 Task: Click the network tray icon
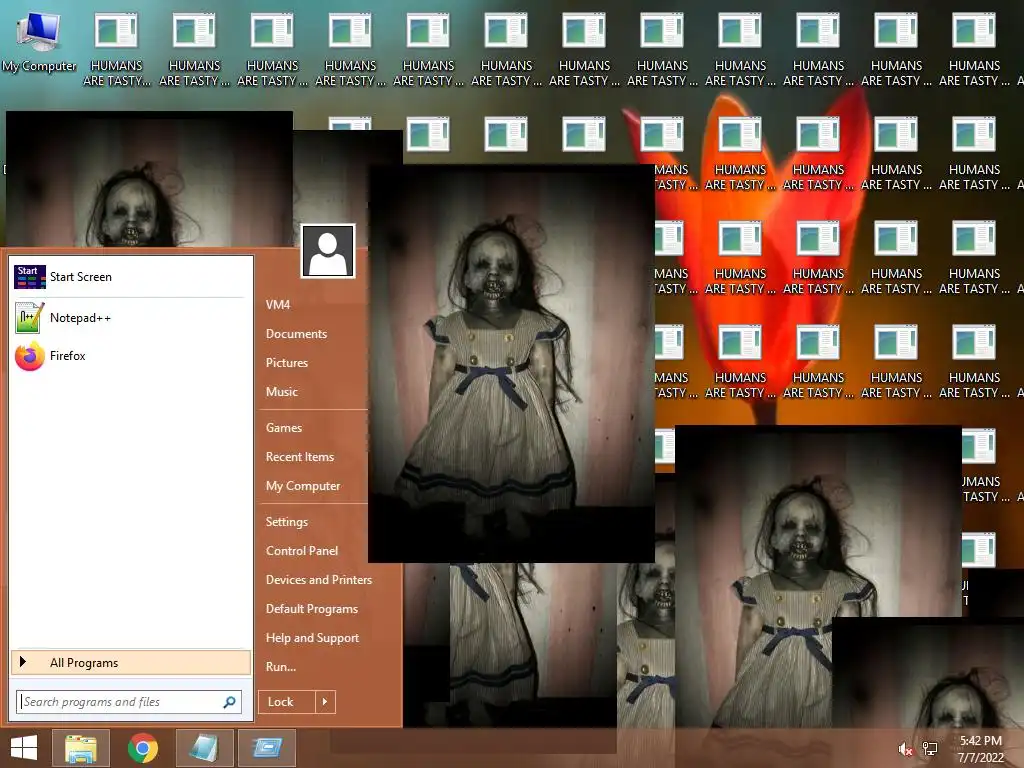(x=930, y=750)
